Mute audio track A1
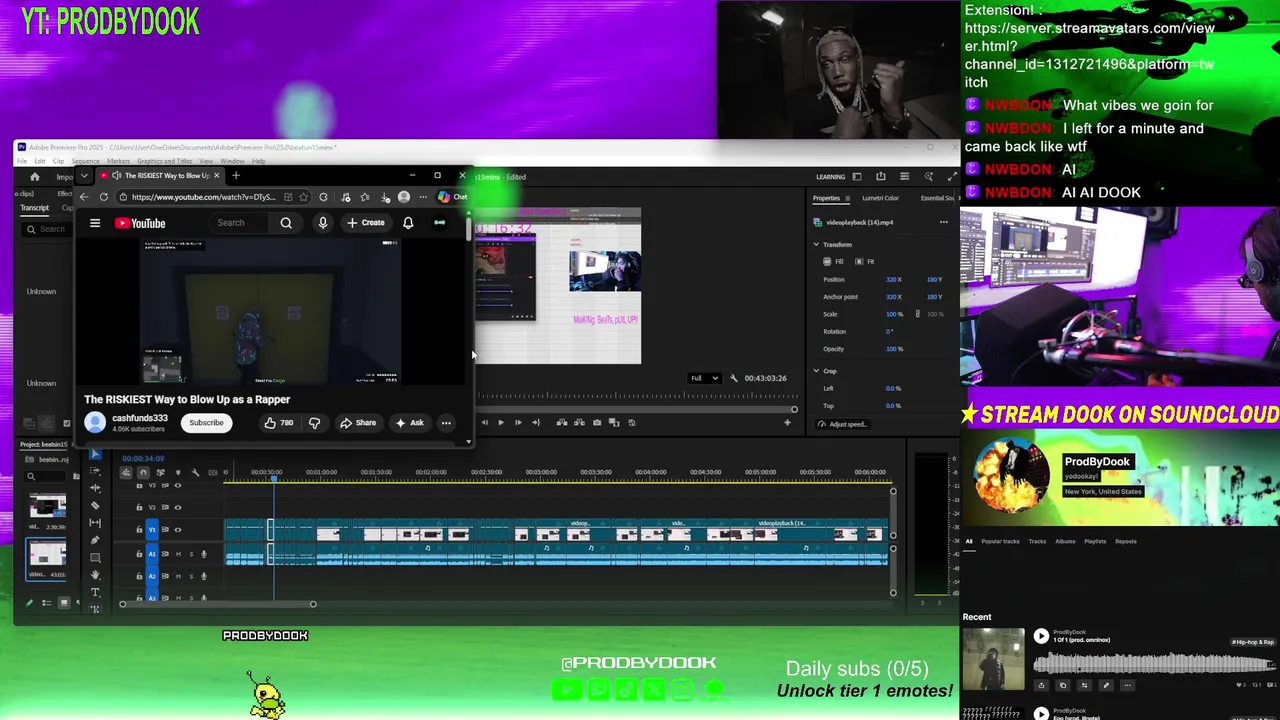Screen dimensions: 1280x720 tap(178, 554)
